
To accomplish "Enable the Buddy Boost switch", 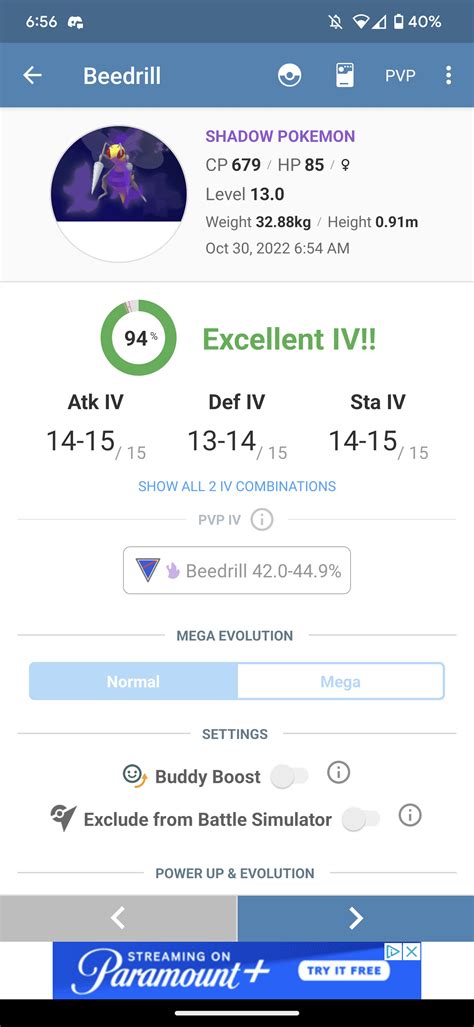I will tap(289, 777).
